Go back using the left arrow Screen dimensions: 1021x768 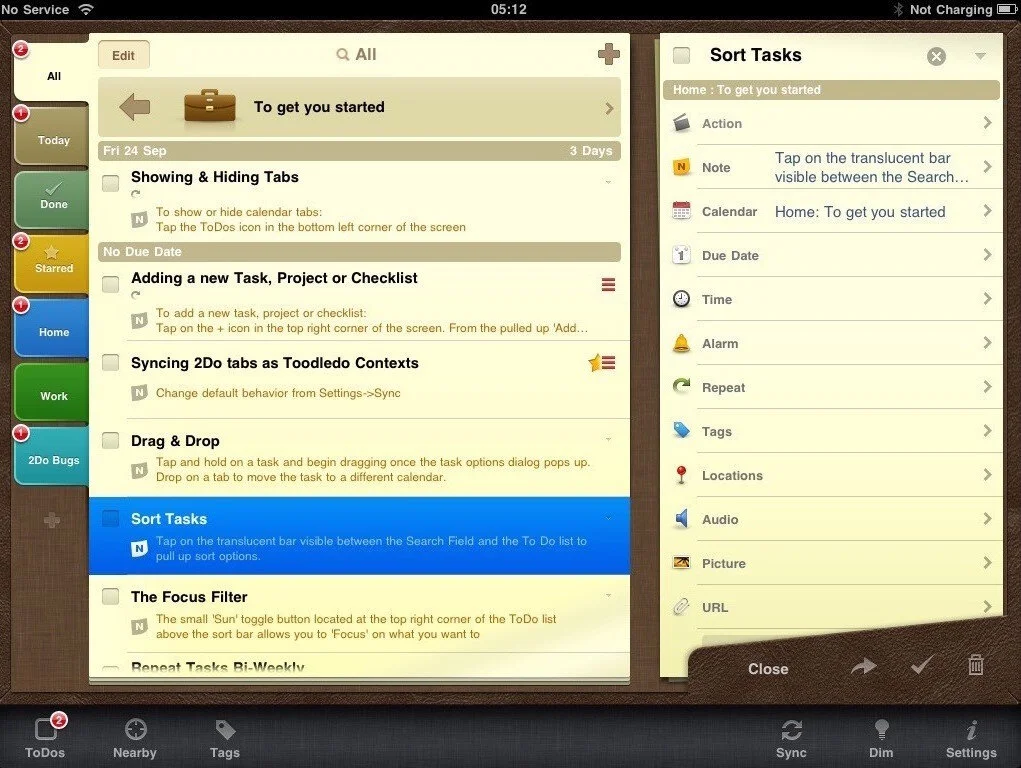pos(135,107)
